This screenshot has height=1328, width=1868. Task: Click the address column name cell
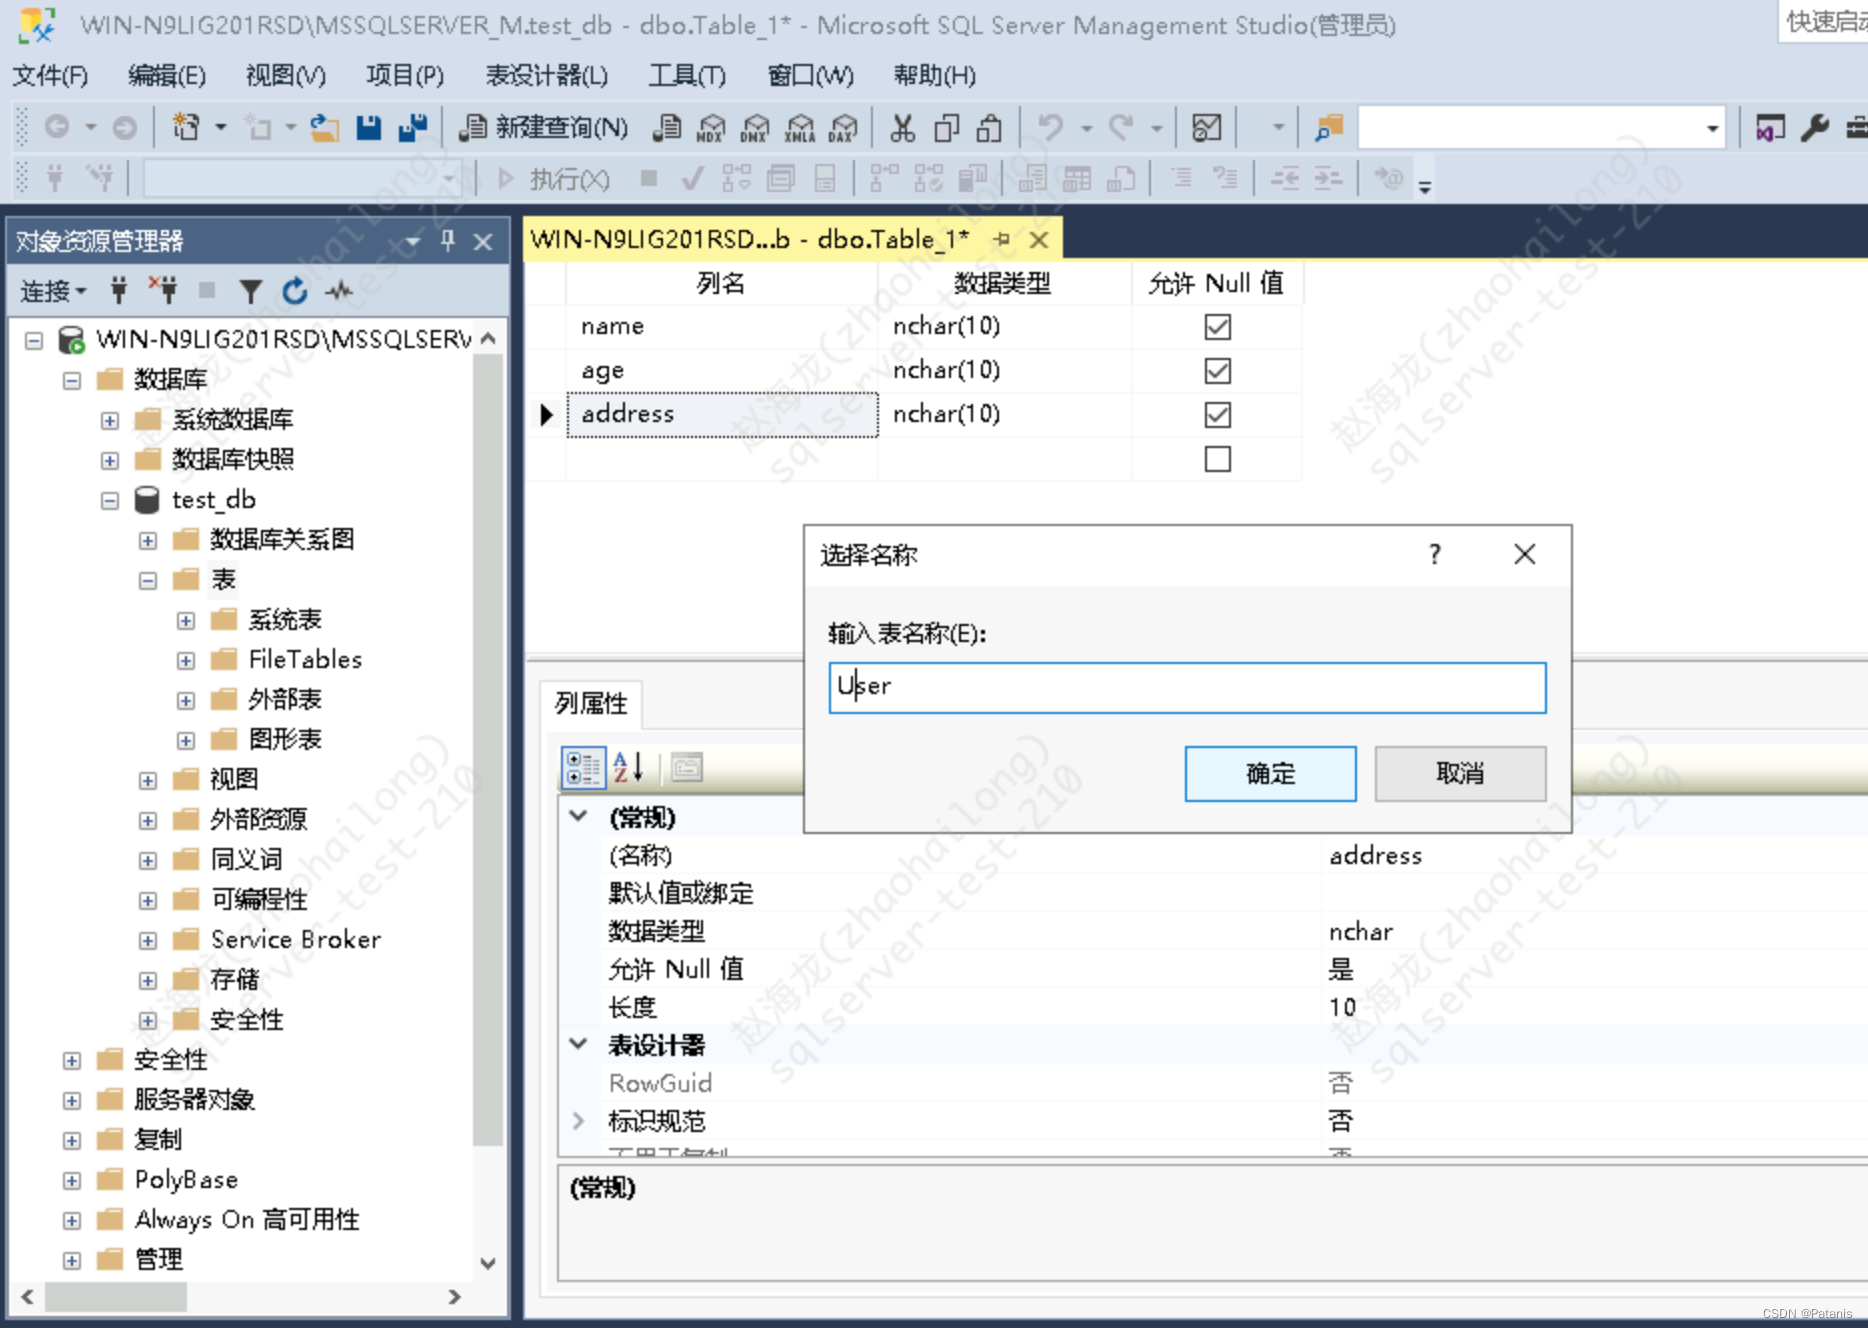point(722,414)
